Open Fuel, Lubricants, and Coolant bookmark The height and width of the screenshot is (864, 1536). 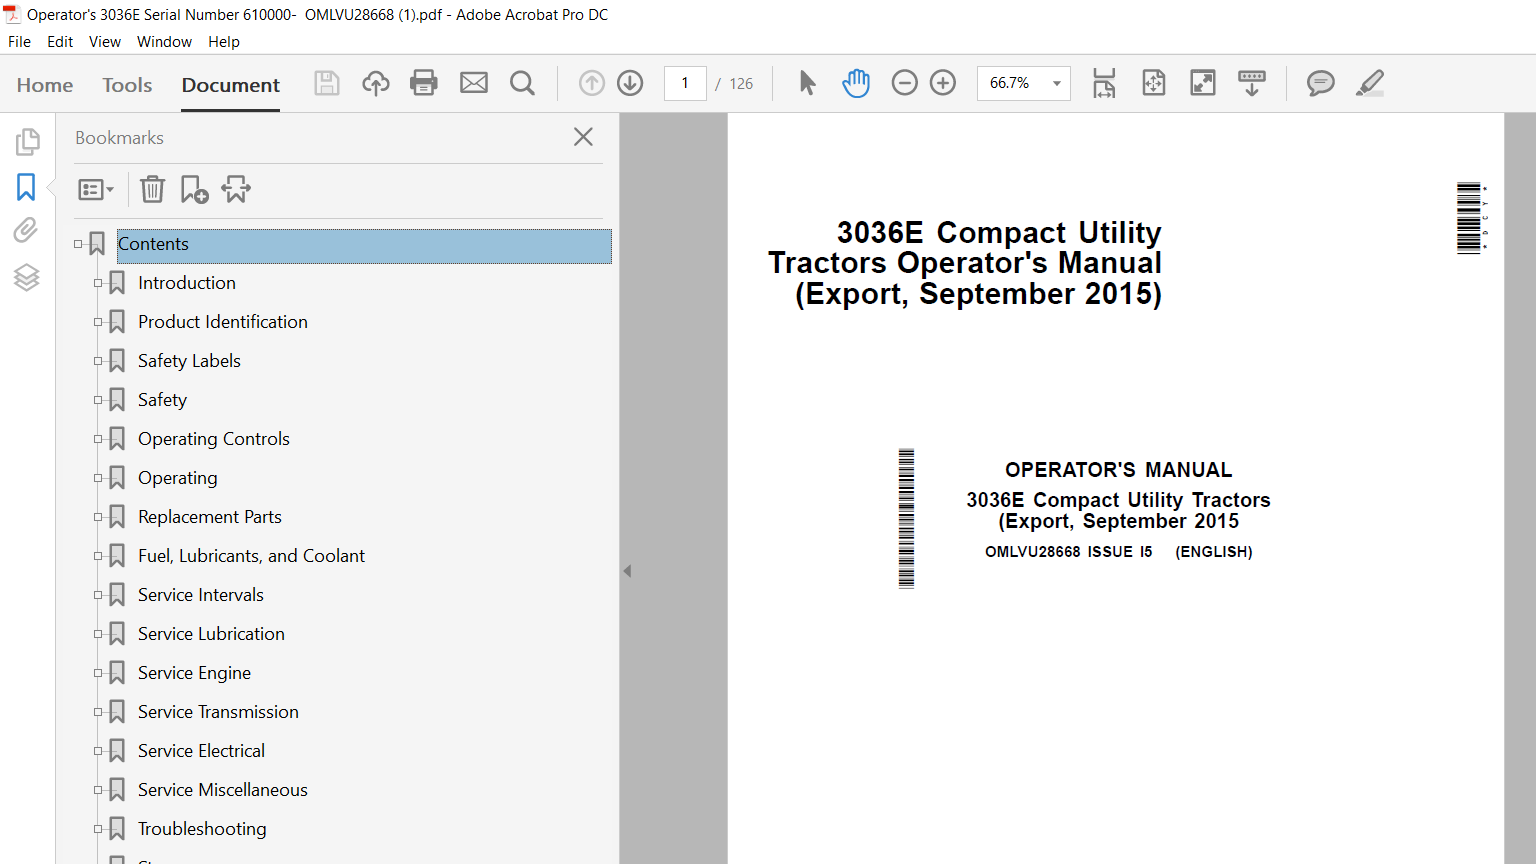coord(251,556)
